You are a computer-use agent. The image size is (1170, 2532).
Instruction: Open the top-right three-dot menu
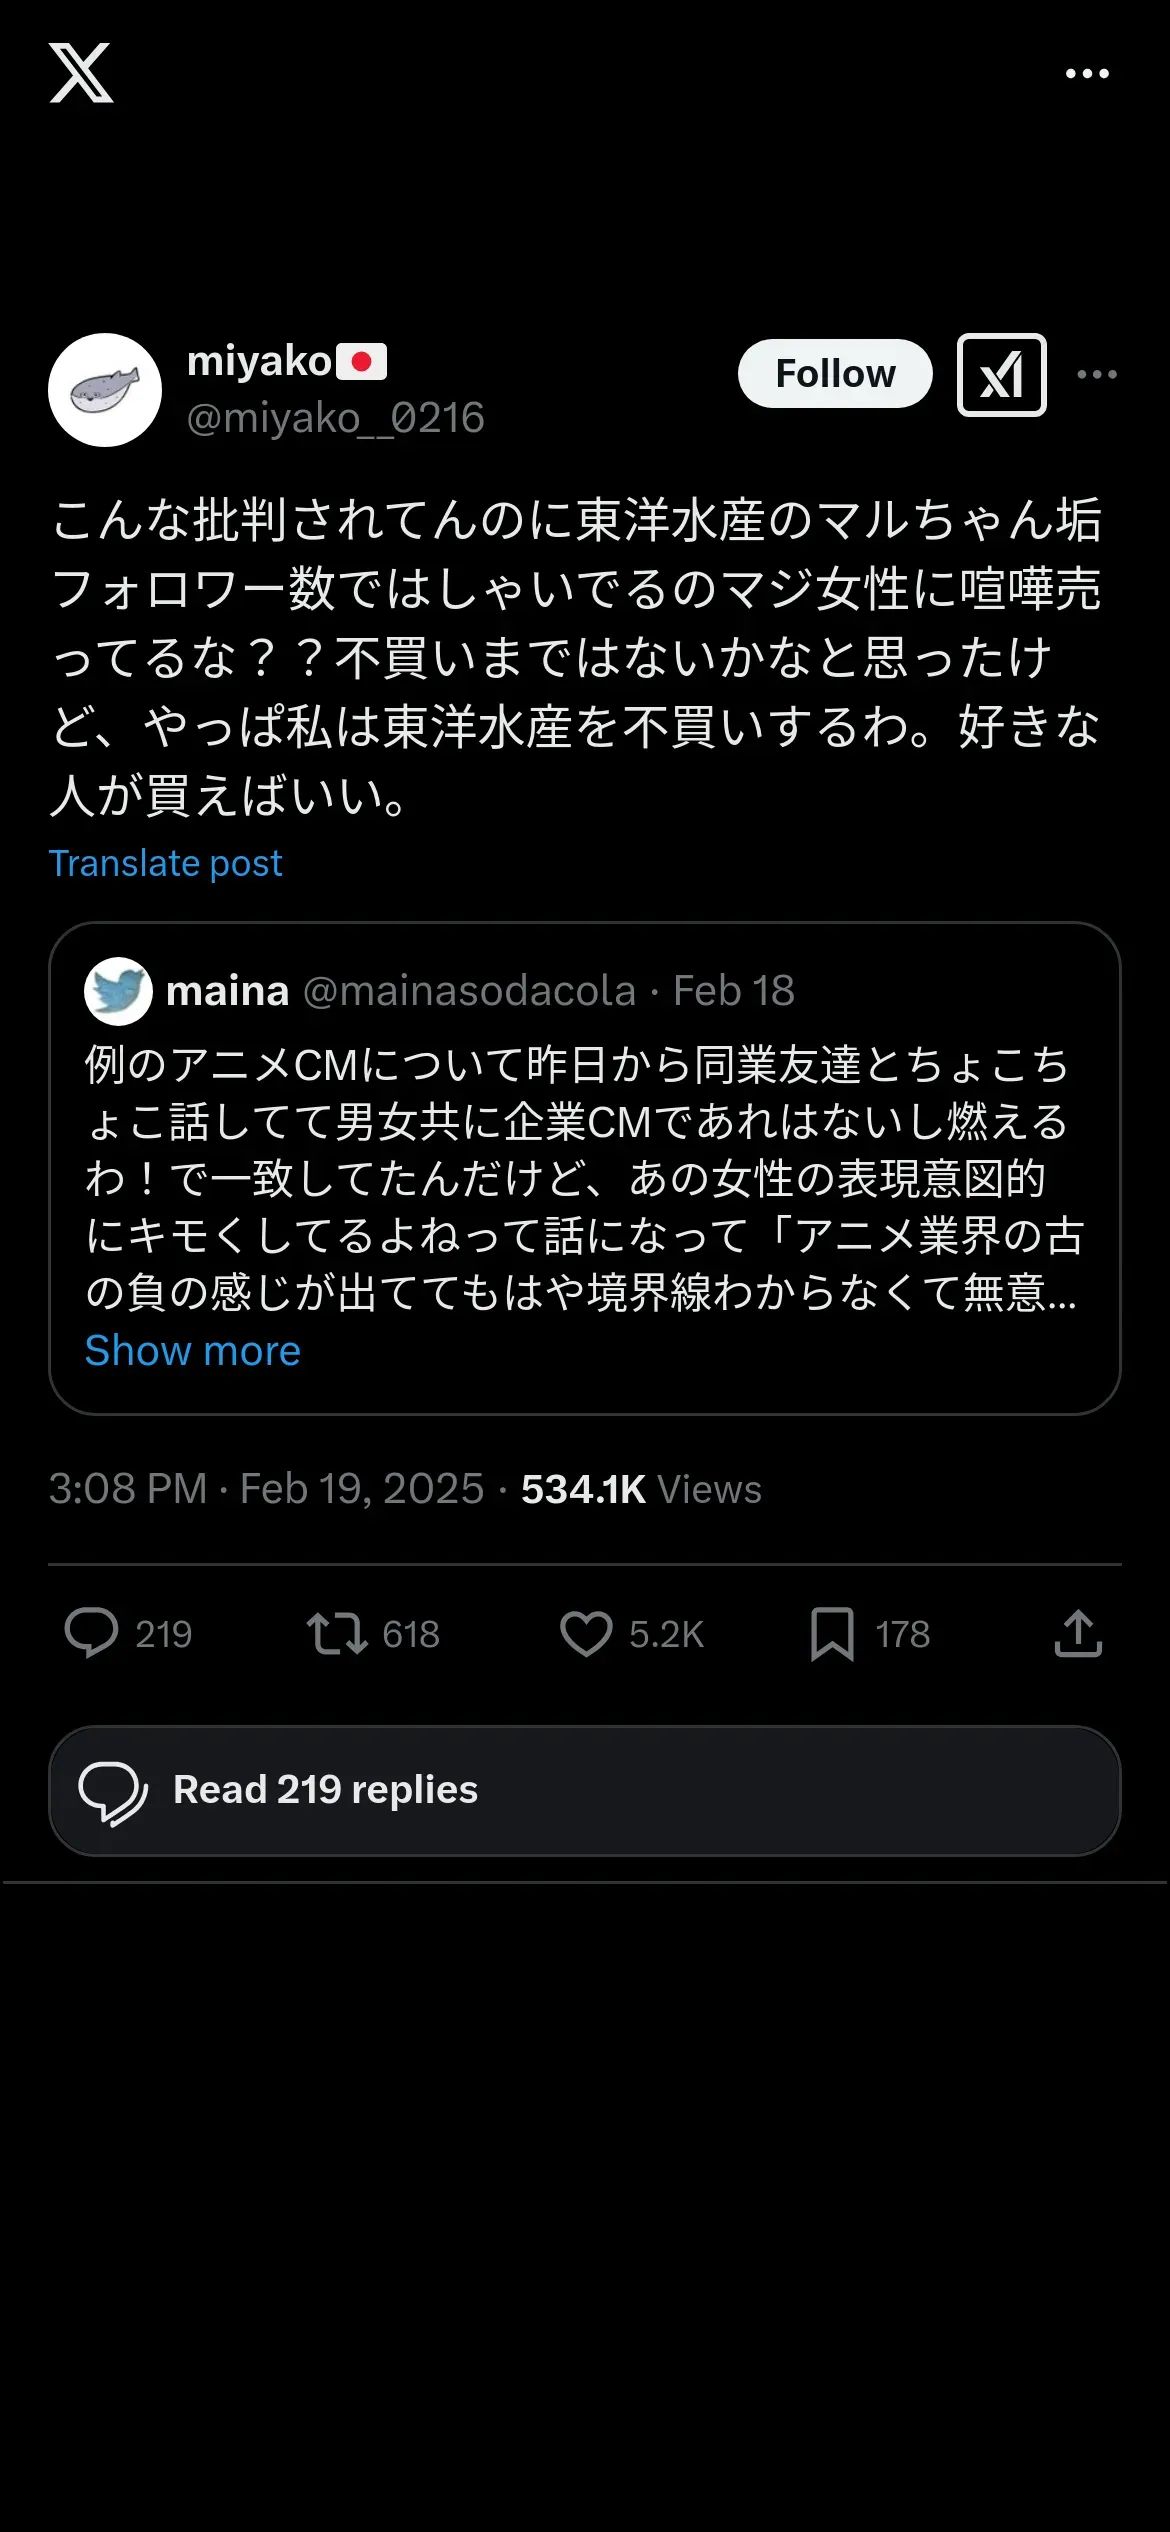tap(1087, 74)
